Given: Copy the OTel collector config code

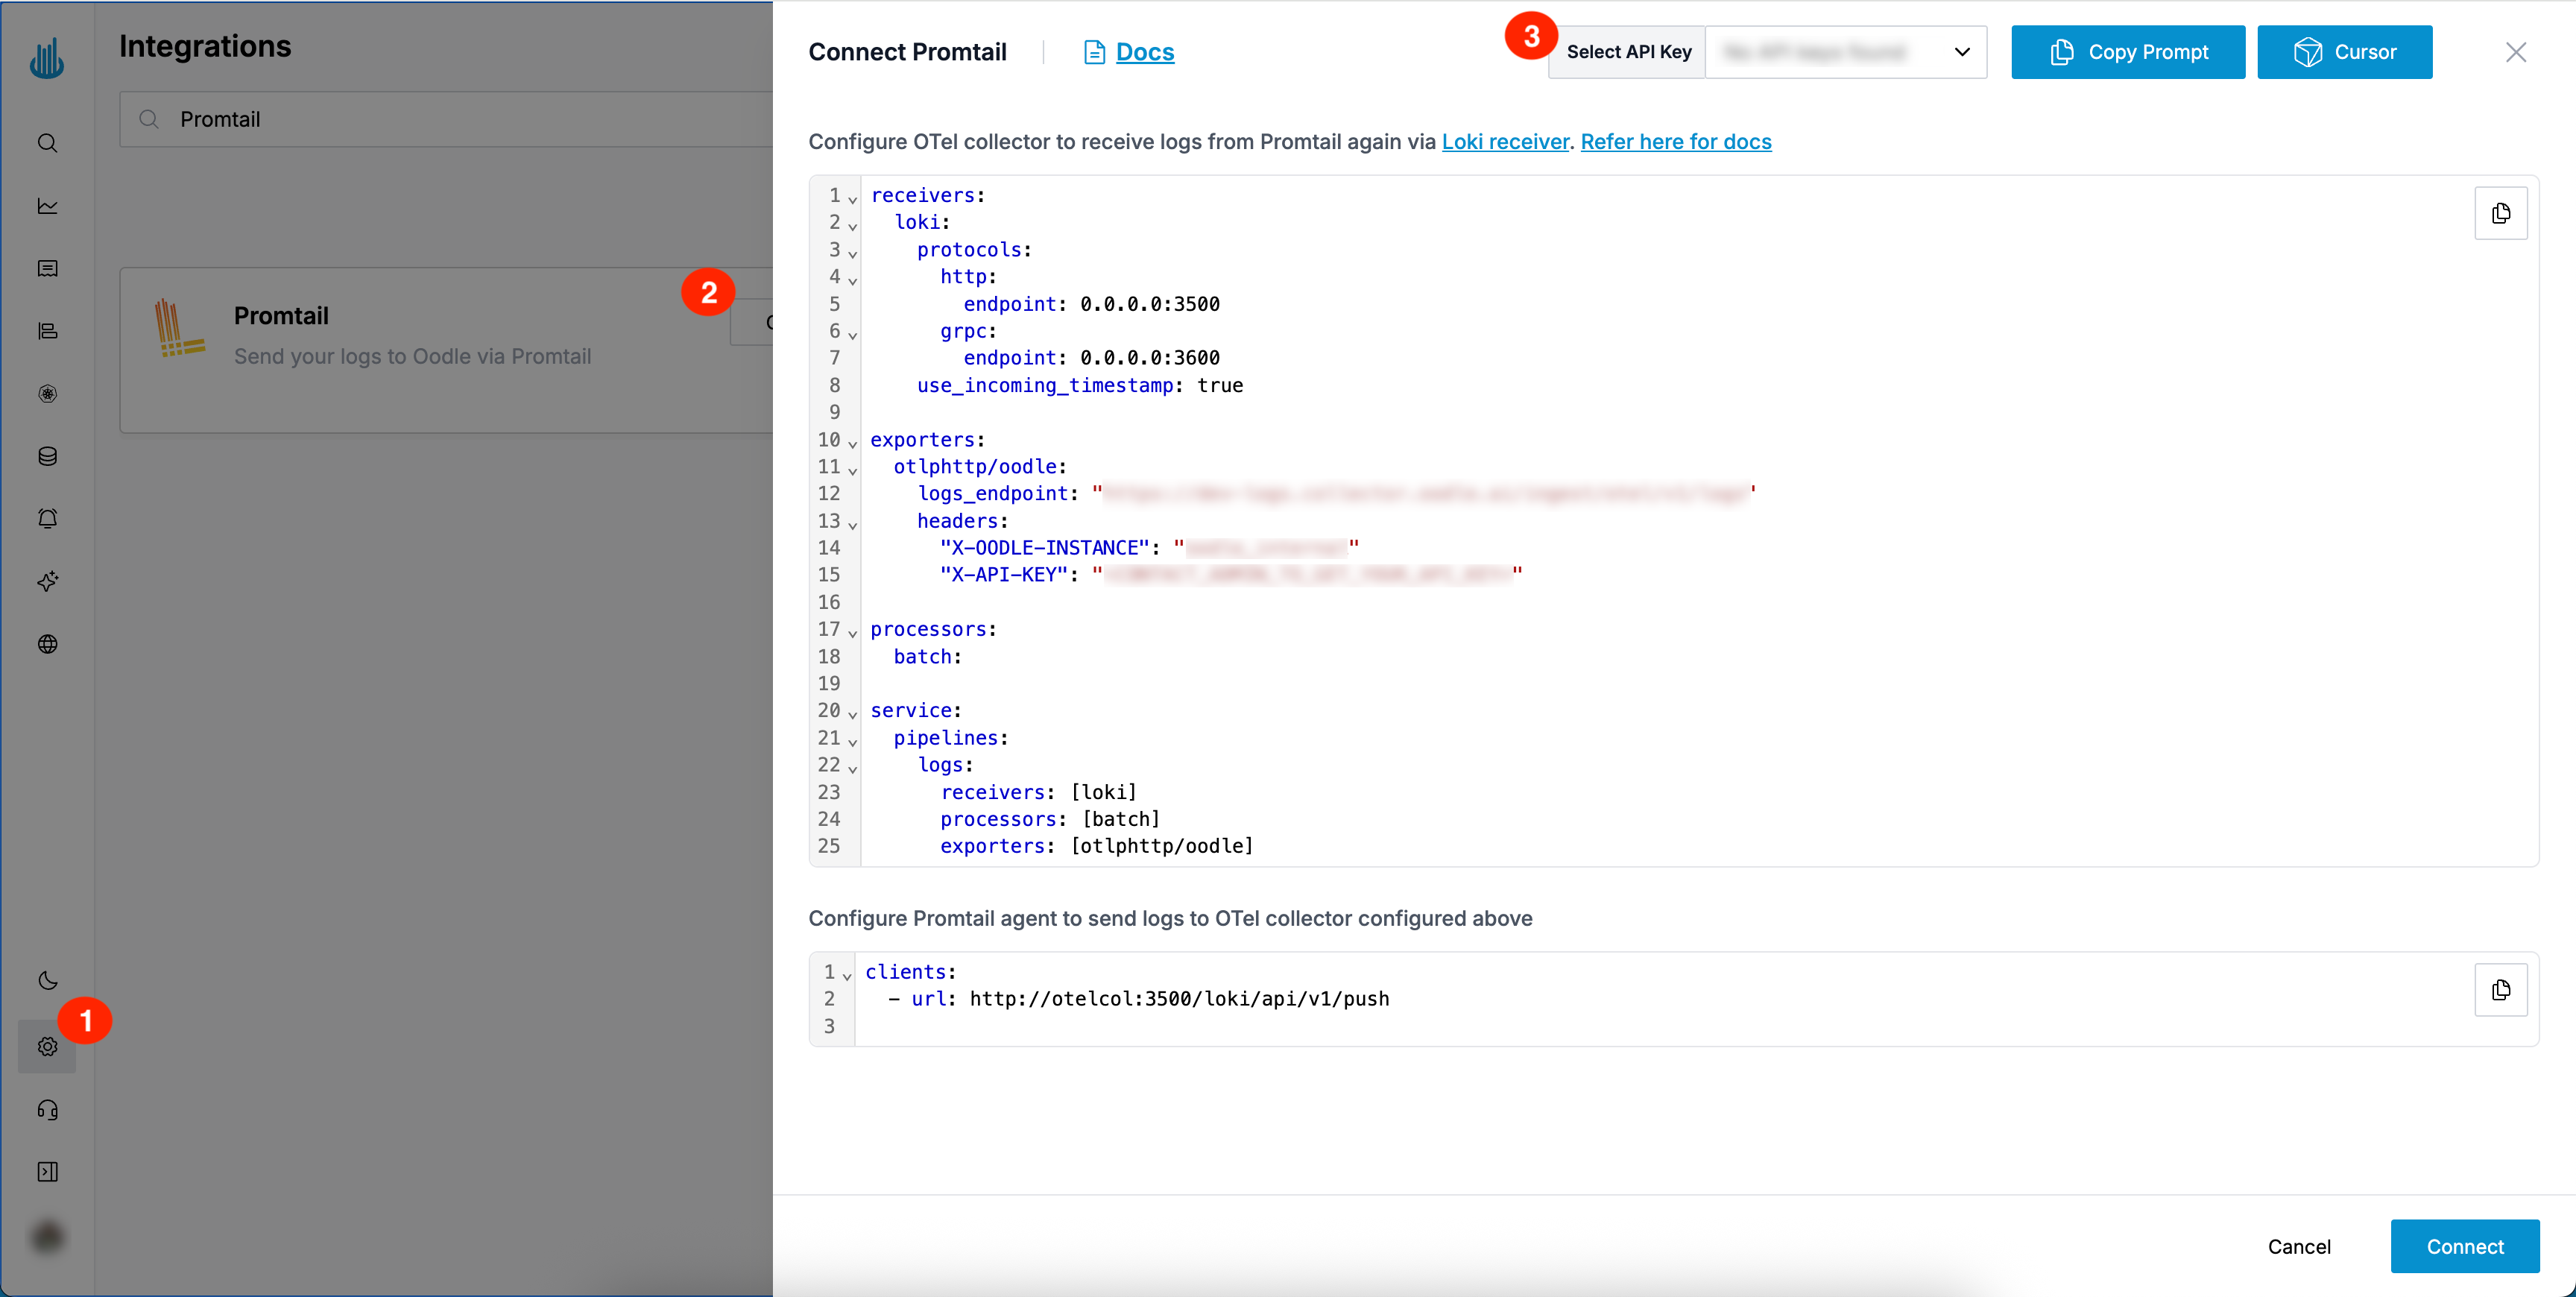Looking at the screenshot, I should (x=2500, y=213).
